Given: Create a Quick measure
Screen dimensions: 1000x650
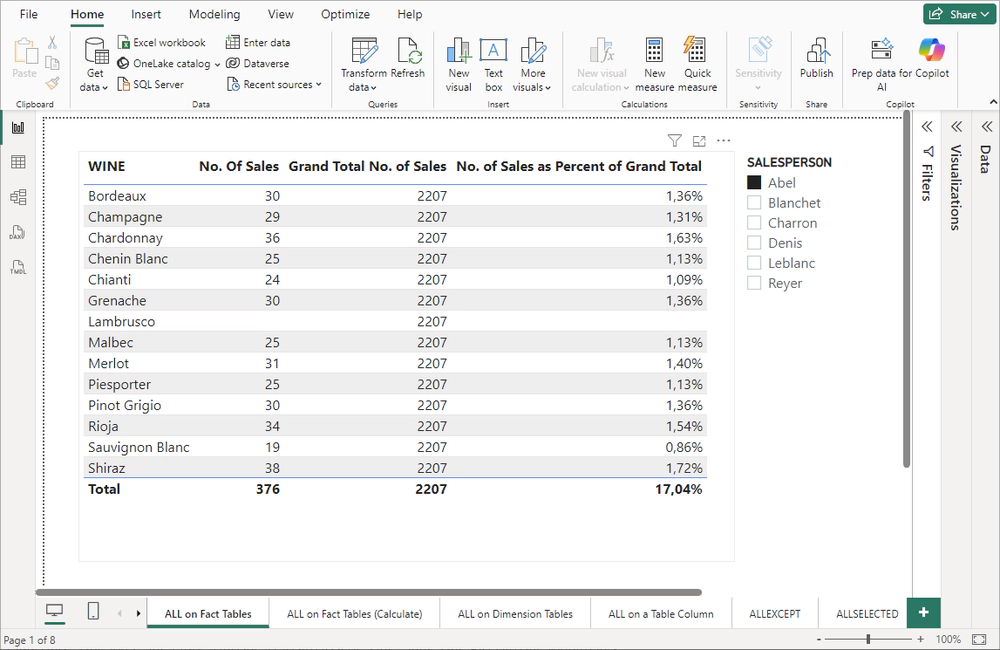Looking at the screenshot, I should point(697,64).
